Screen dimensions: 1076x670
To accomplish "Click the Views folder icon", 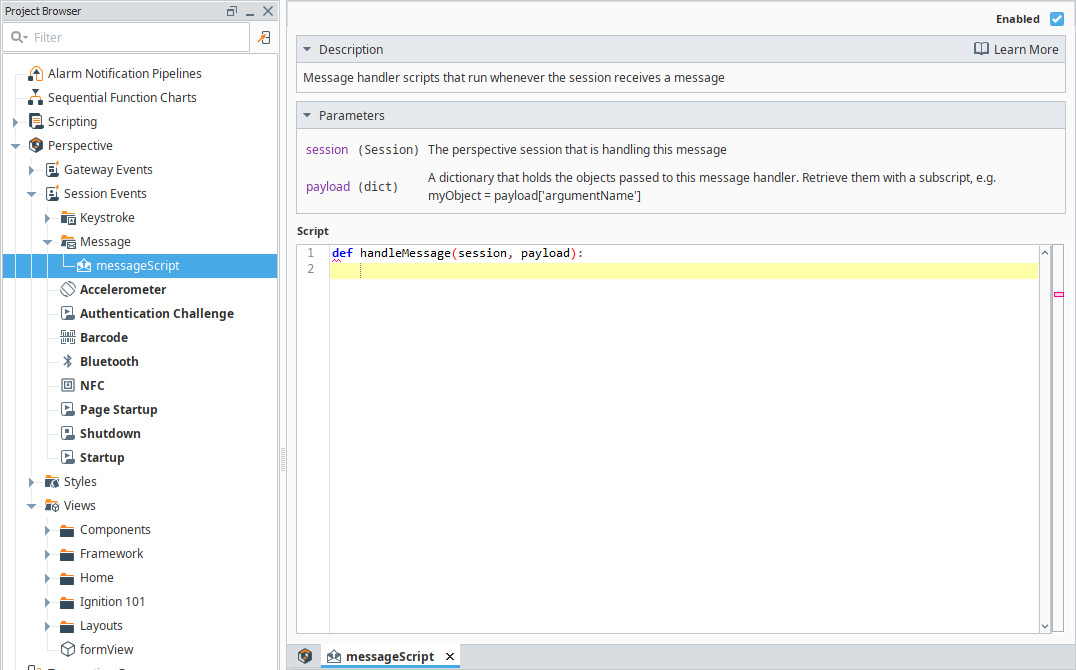I will (52, 506).
